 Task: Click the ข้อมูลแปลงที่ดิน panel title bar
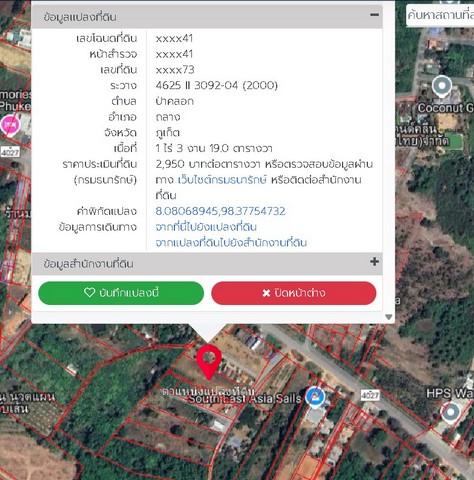tap(207, 16)
